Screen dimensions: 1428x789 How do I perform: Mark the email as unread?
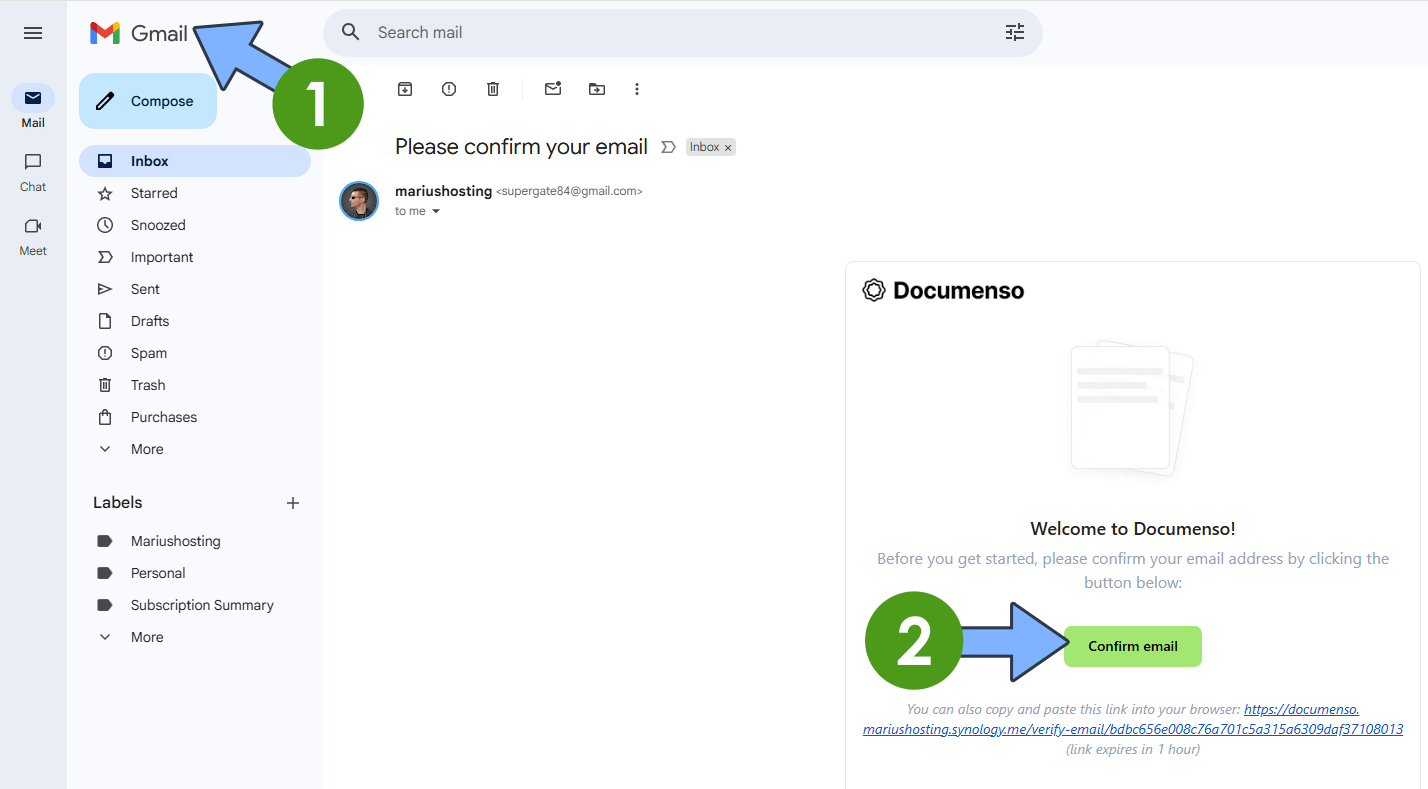pos(553,89)
